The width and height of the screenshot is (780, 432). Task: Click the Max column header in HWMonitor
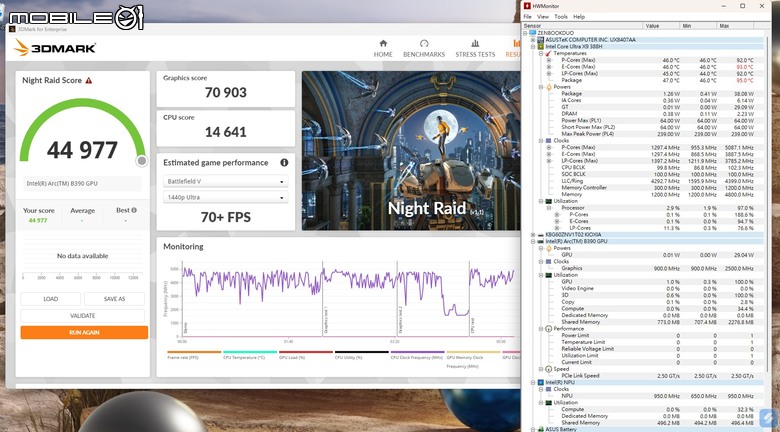(735, 25)
